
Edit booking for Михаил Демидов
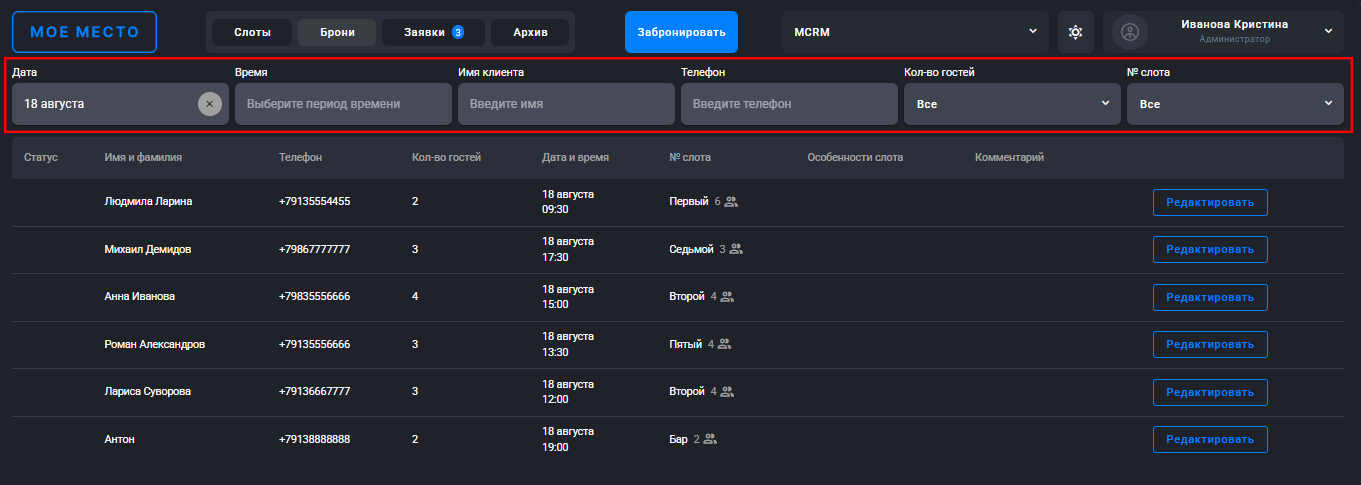coord(1210,249)
